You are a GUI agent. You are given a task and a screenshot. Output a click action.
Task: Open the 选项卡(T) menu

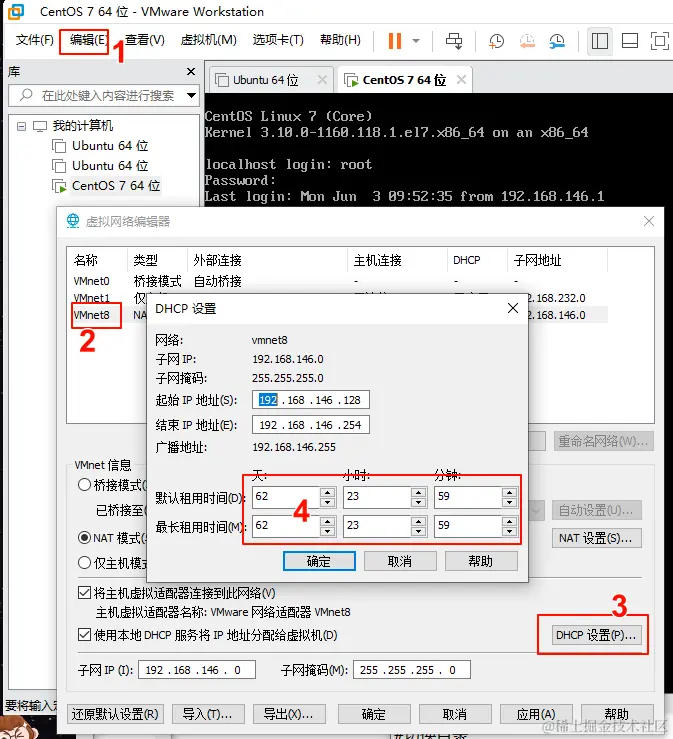(278, 40)
